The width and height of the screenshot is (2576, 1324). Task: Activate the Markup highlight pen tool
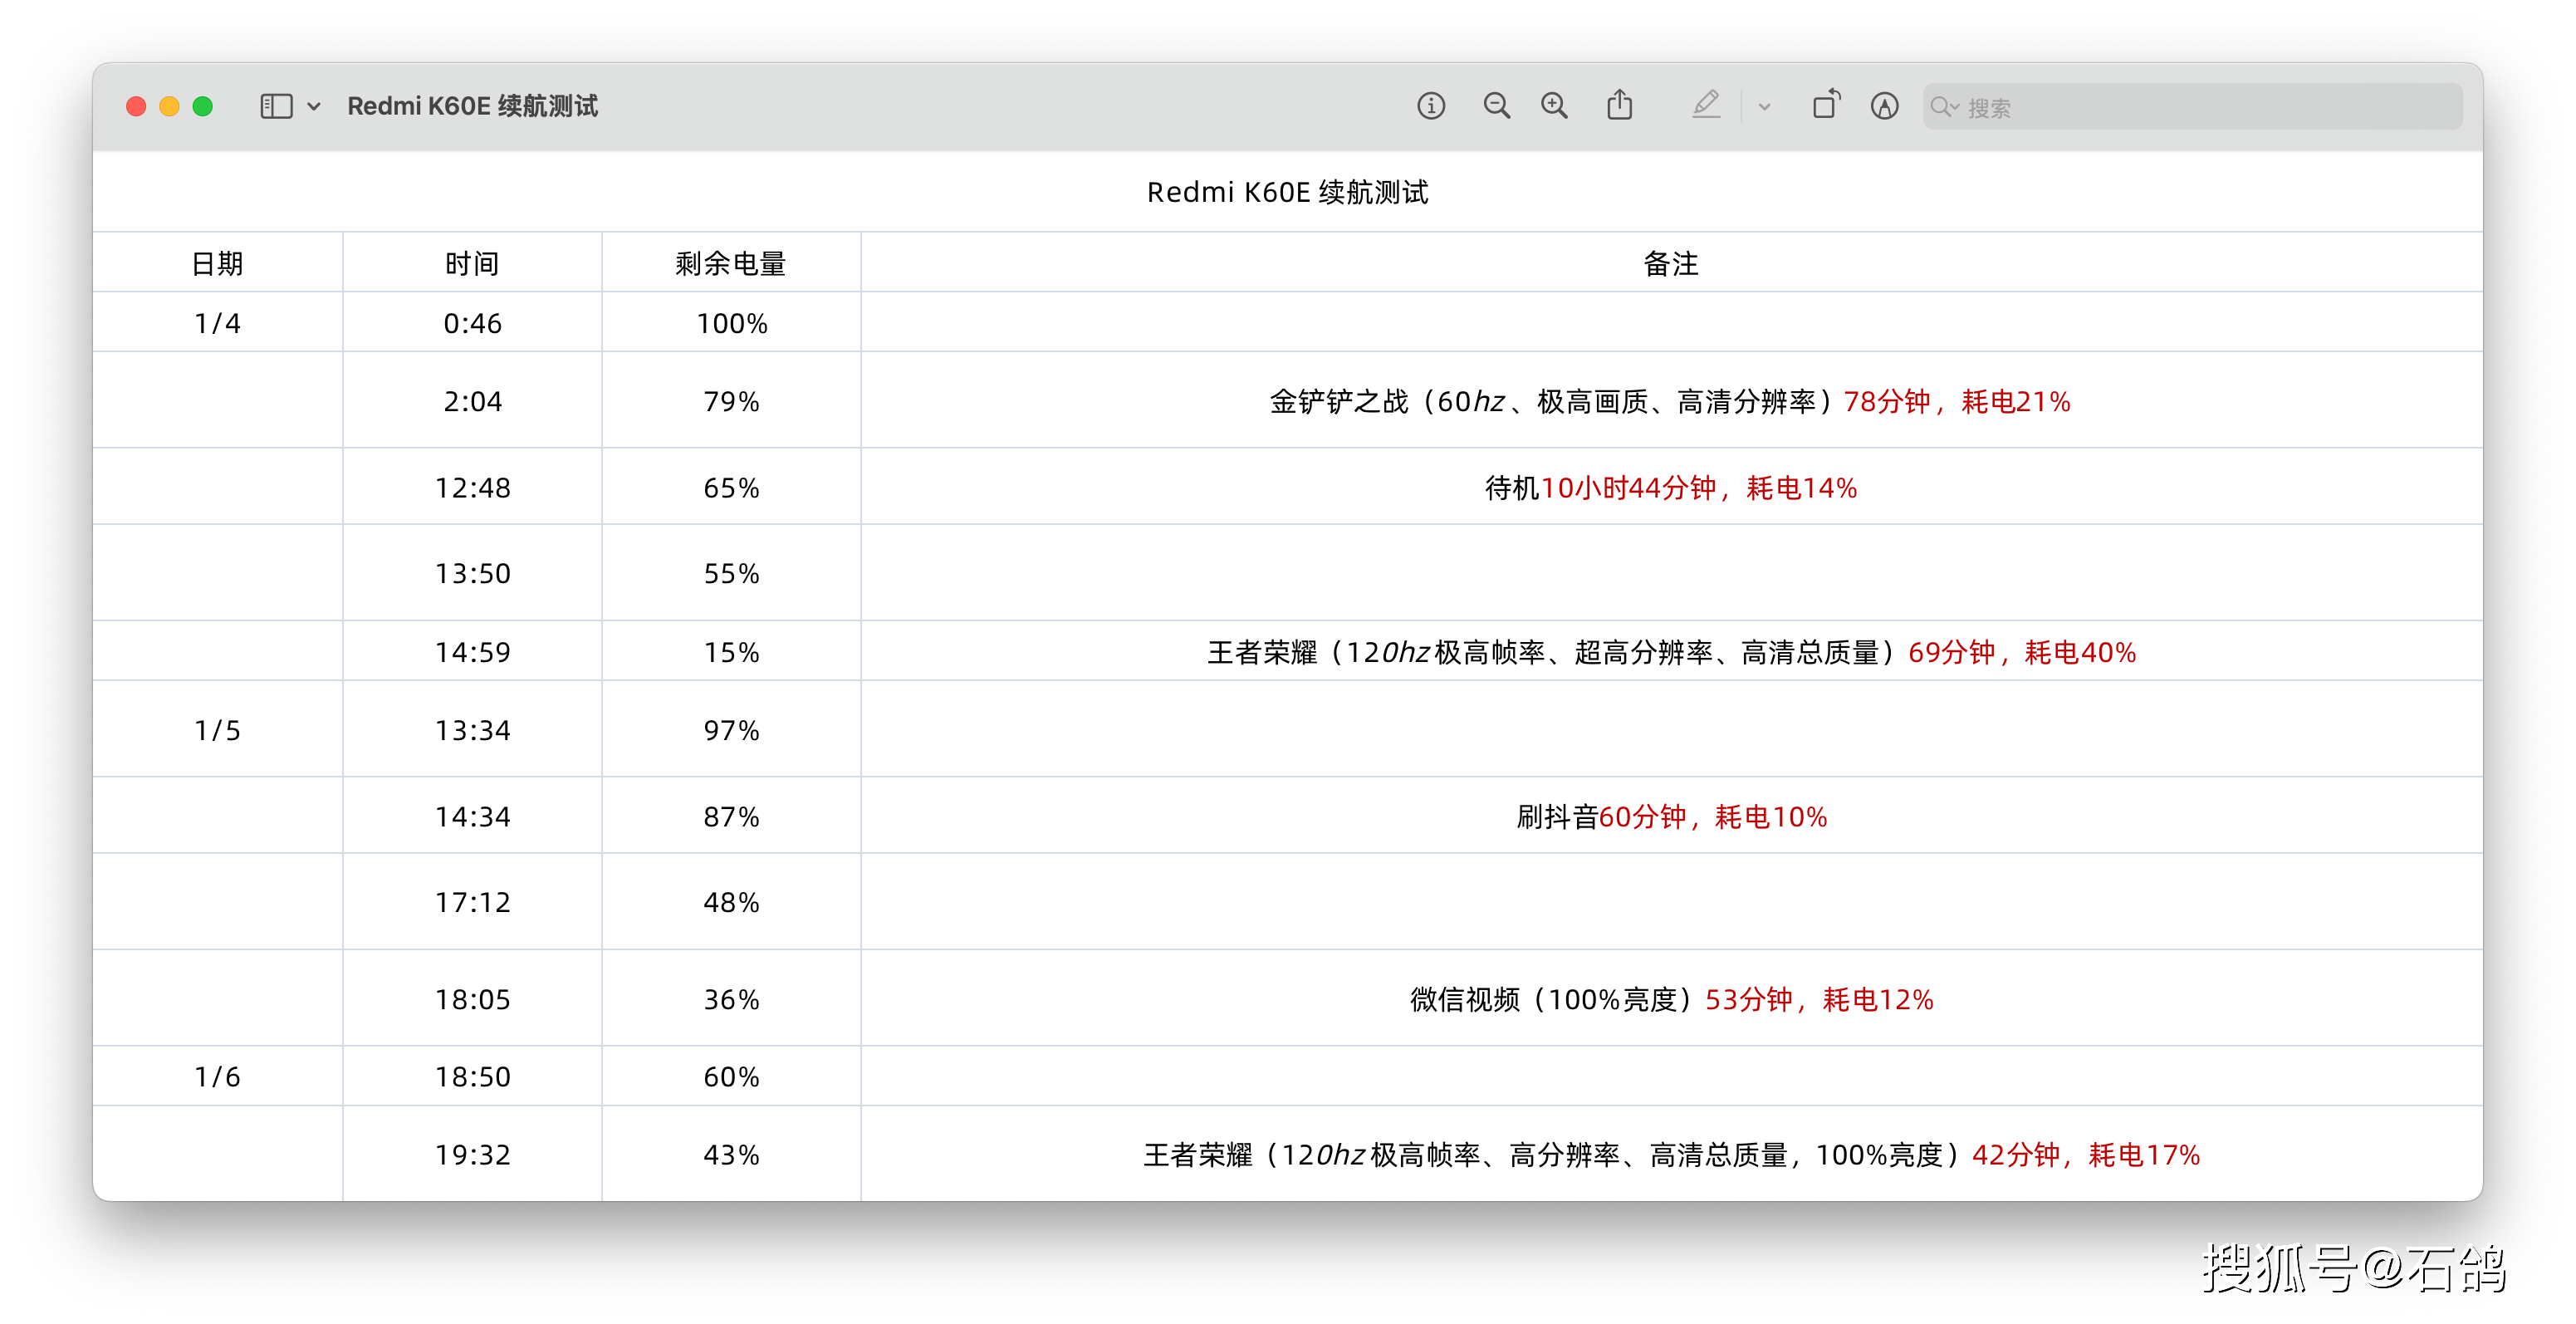coord(1706,105)
